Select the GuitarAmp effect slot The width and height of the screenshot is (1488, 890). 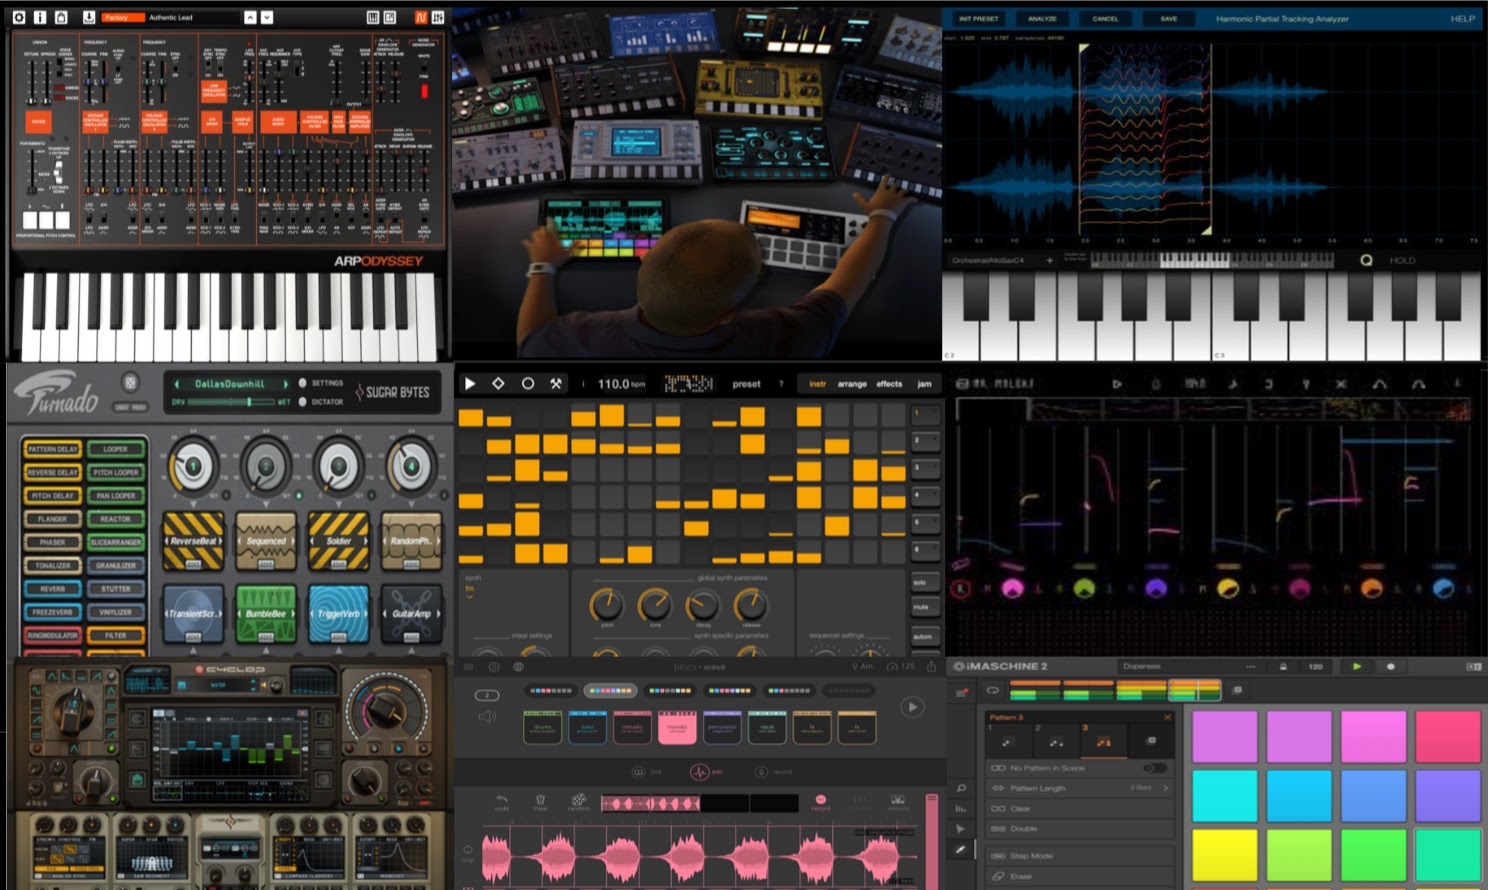click(411, 613)
